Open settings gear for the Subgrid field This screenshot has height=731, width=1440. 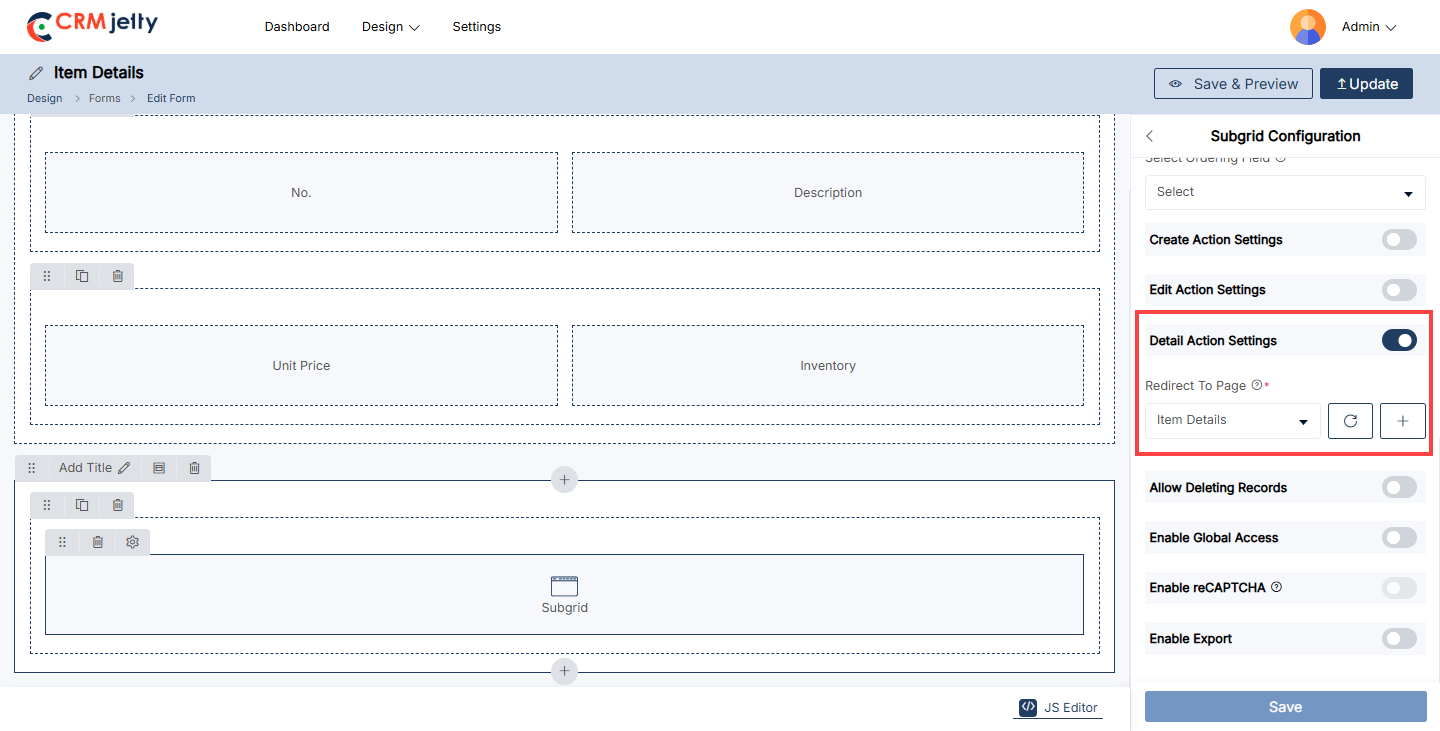(x=132, y=542)
